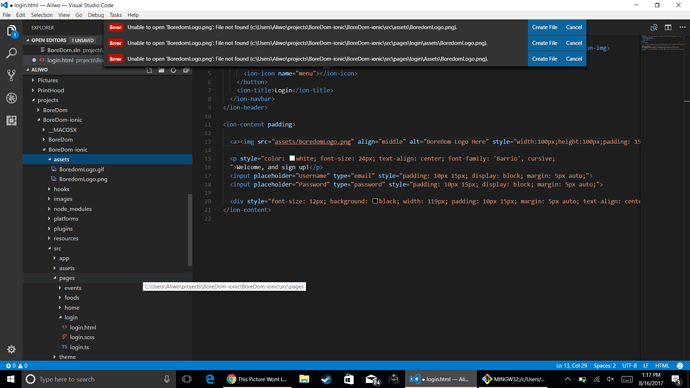
Task: Collapse all folders in explorer
Action: pos(186,70)
